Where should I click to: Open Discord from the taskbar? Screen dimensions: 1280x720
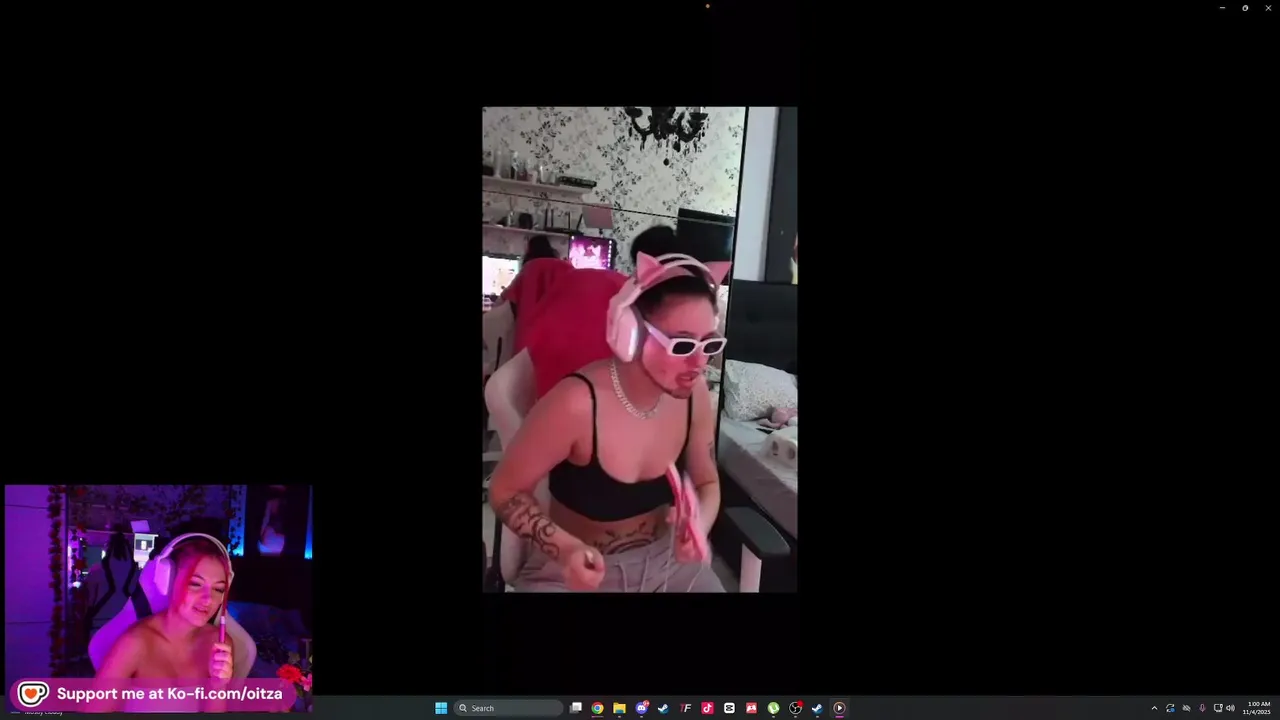click(x=642, y=708)
